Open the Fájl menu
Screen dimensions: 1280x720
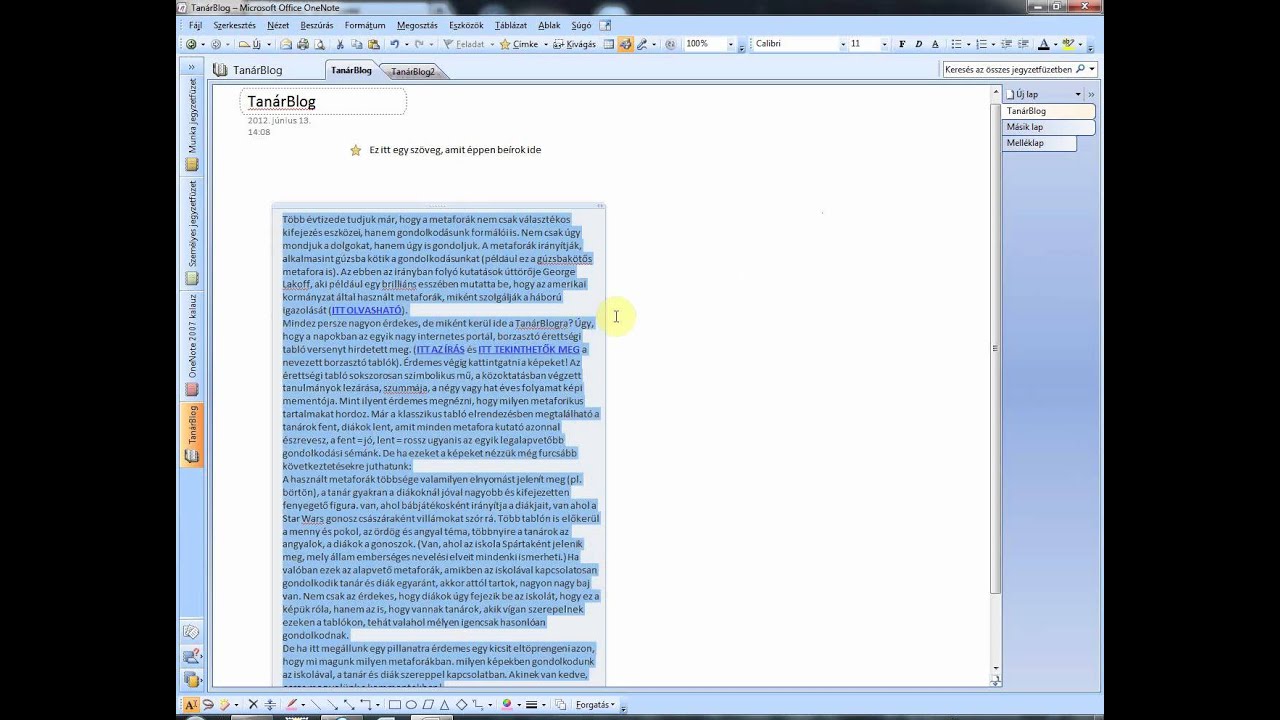(x=195, y=25)
